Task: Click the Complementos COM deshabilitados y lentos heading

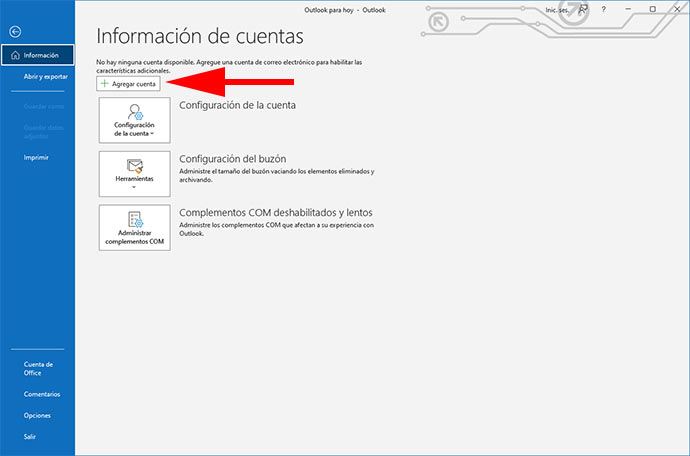Action: point(275,213)
